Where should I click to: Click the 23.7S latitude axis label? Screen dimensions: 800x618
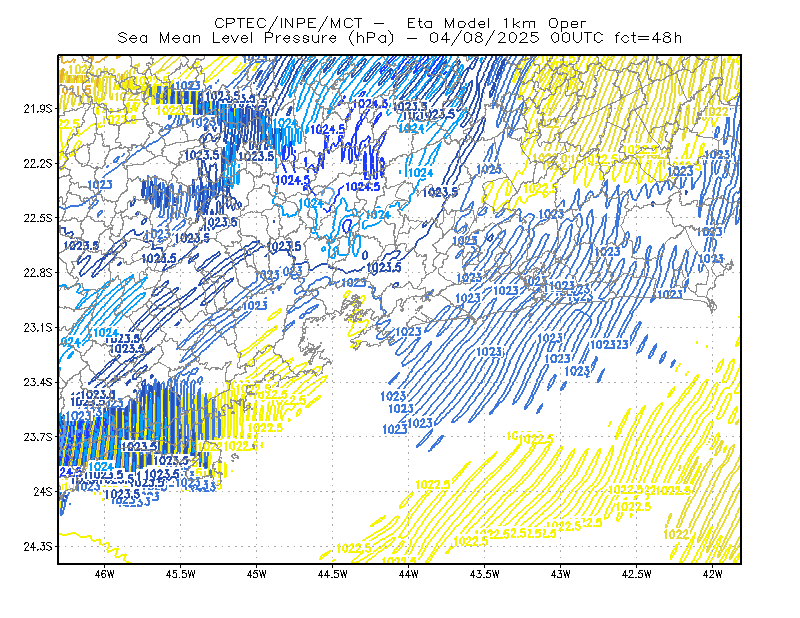[38, 437]
